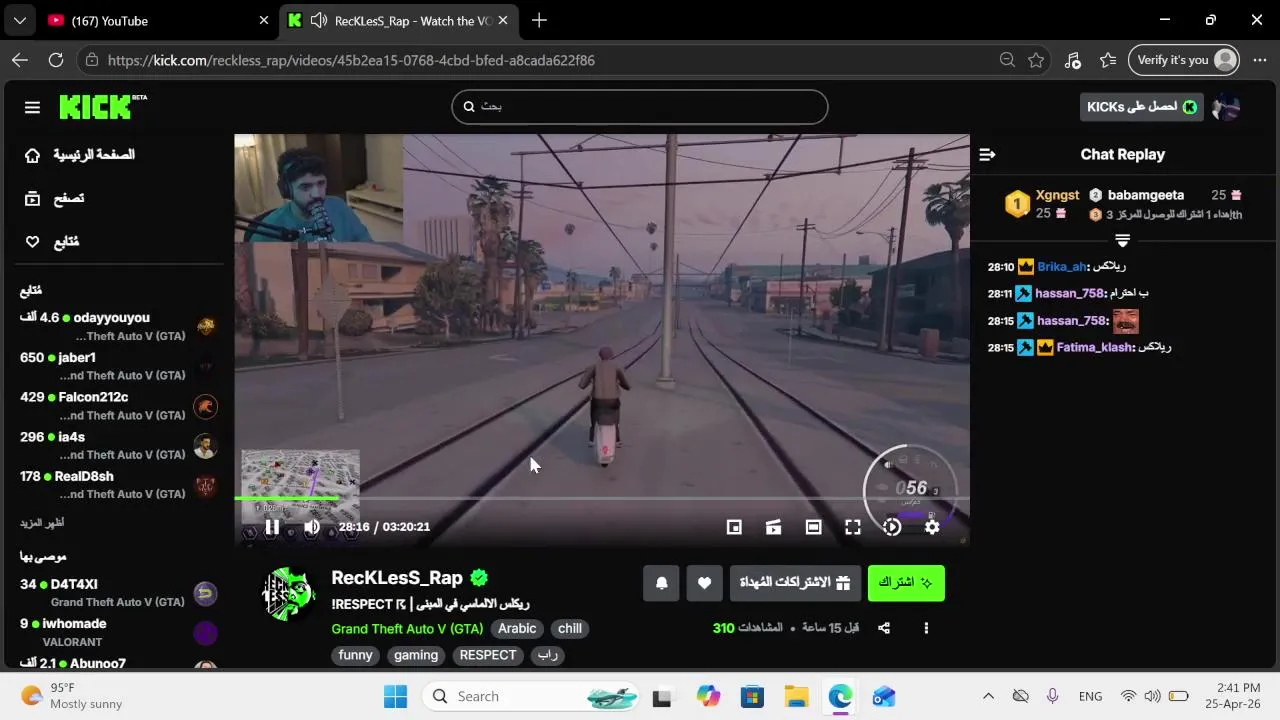Open browser zoom magnifier icon
Viewport: 1280px width, 720px height.
[1007, 60]
